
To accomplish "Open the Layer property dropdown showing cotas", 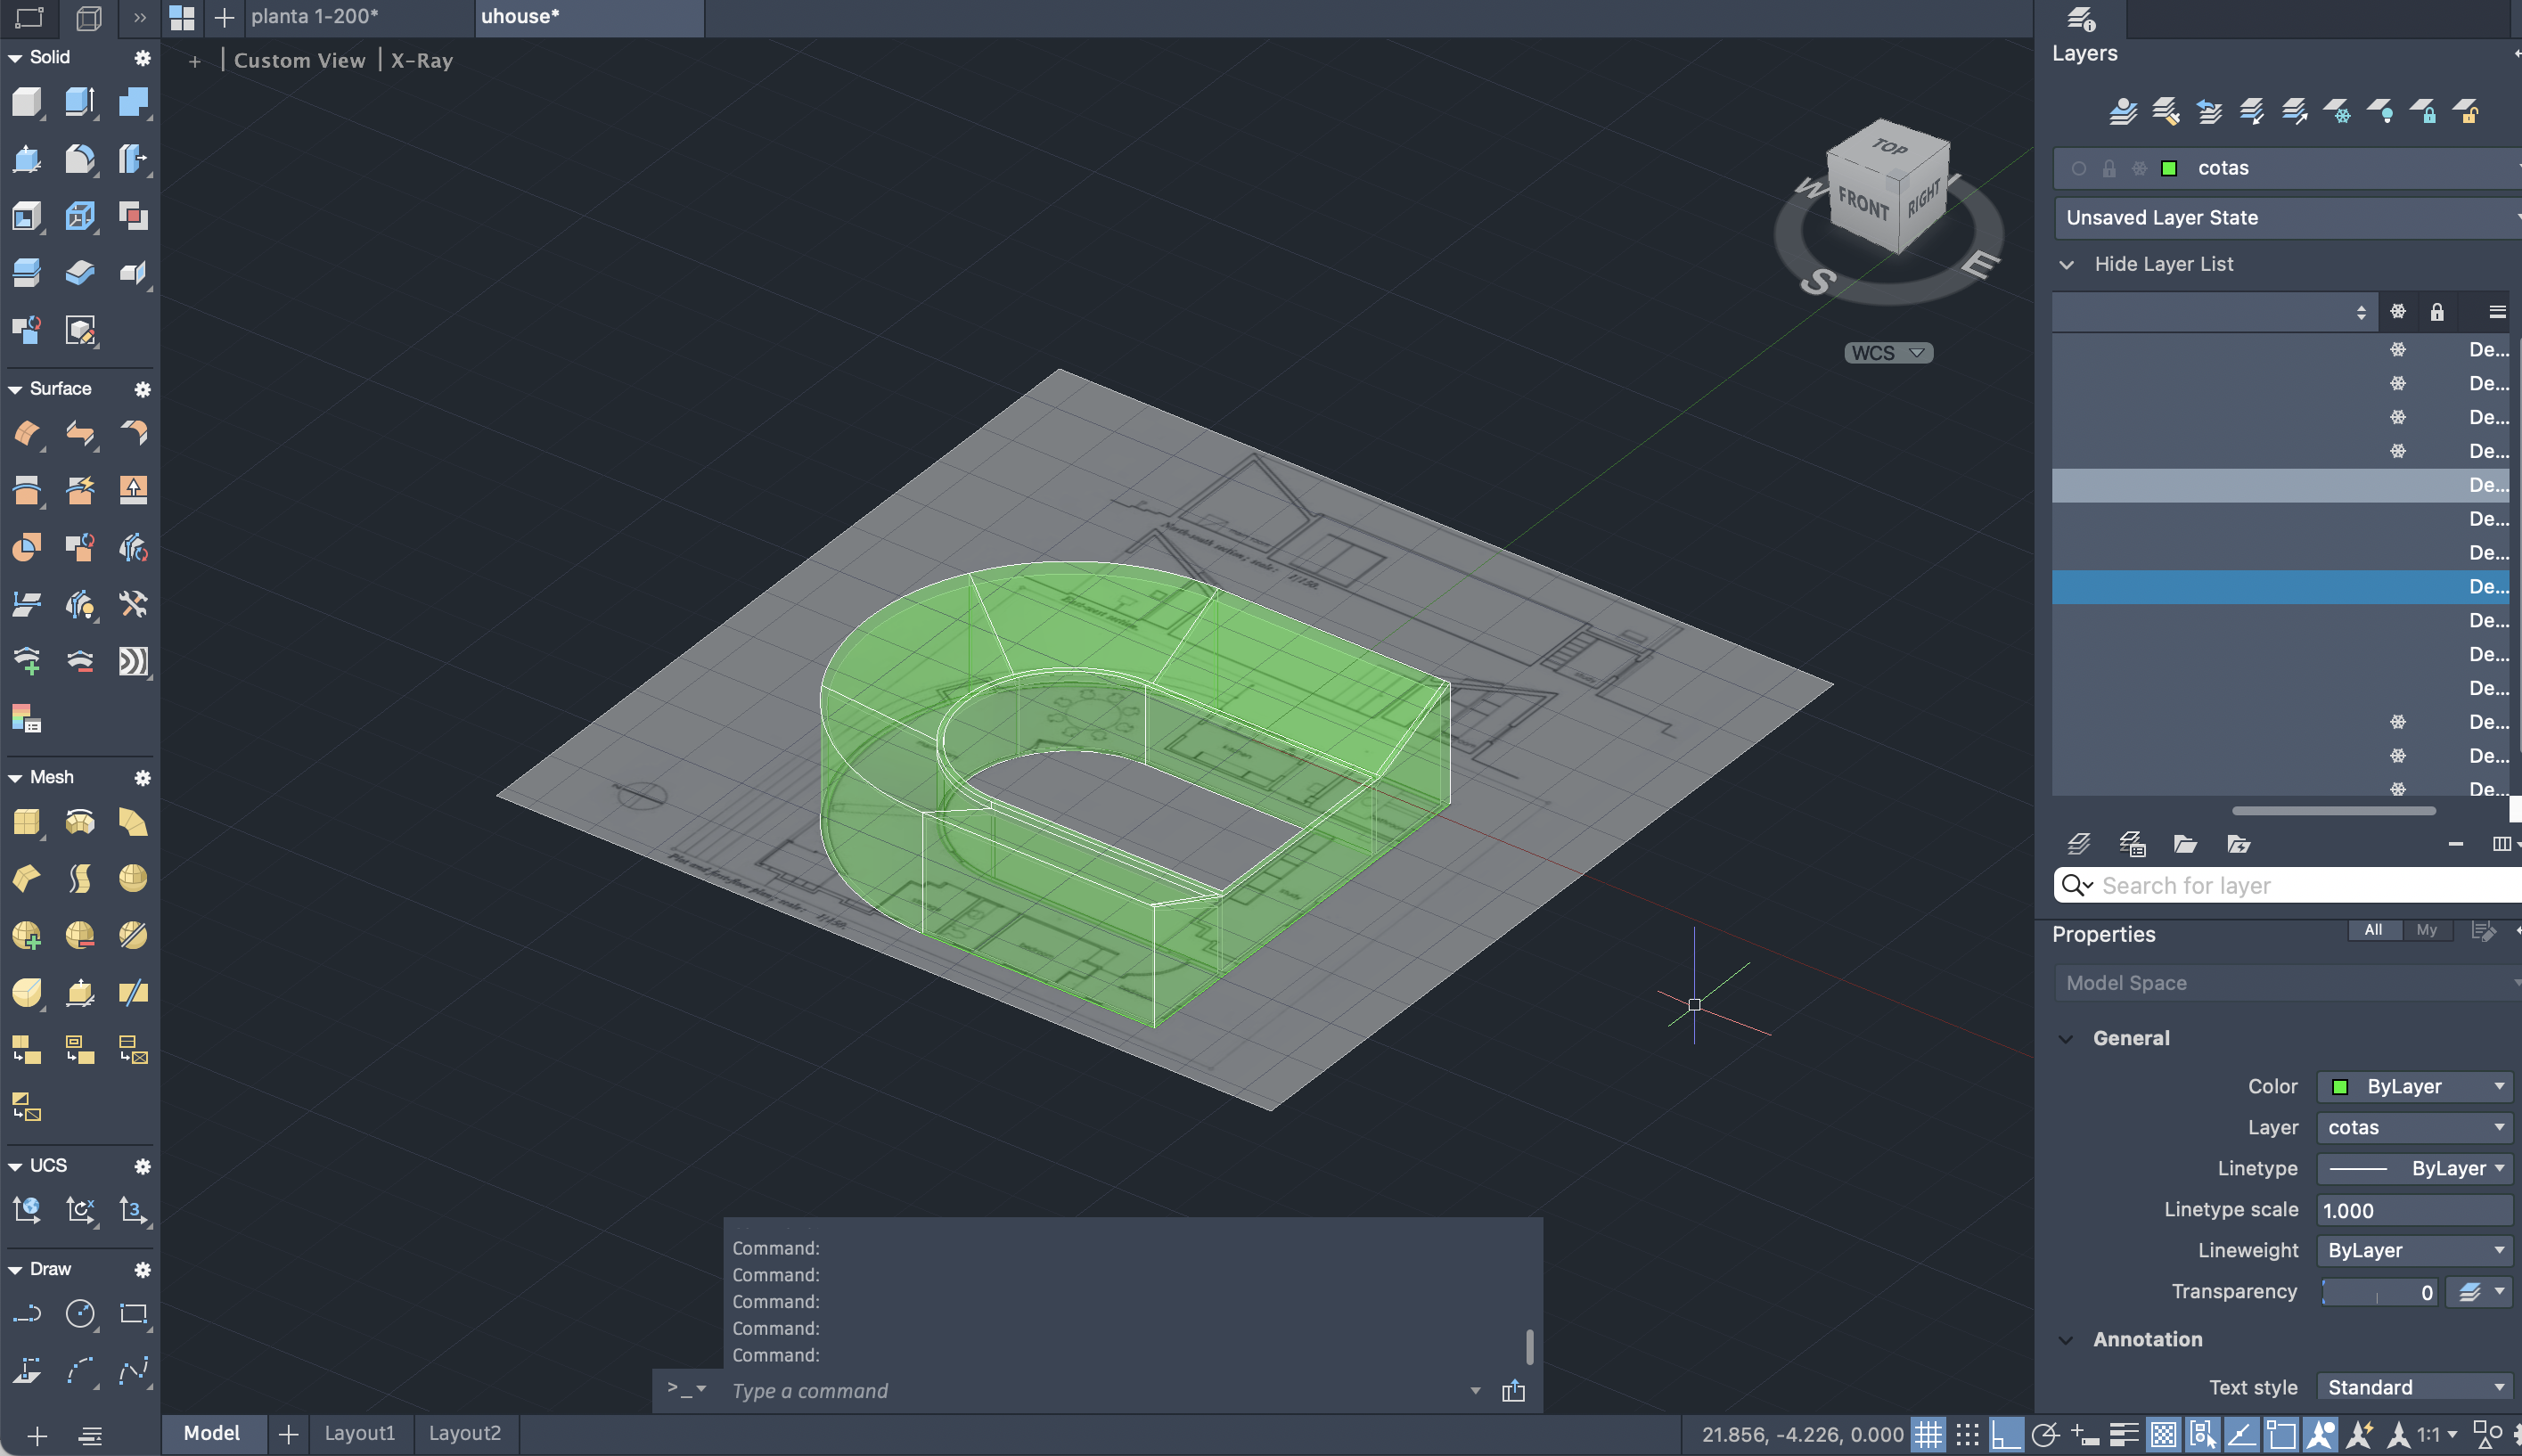I will tap(2414, 1127).
